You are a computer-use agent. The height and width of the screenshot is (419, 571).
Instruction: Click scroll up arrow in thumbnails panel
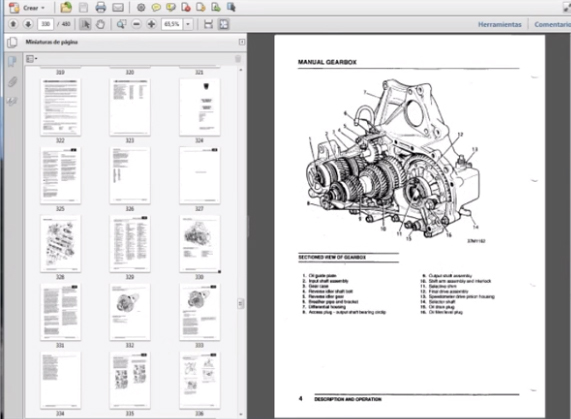coord(240,70)
